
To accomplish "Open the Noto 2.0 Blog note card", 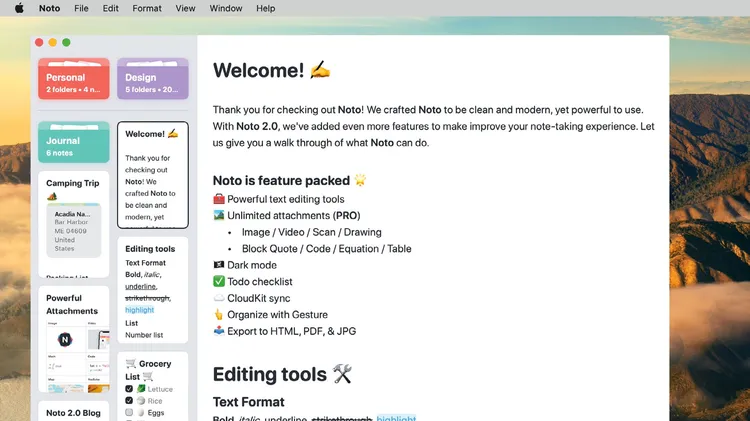I will (x=74, y=411).
